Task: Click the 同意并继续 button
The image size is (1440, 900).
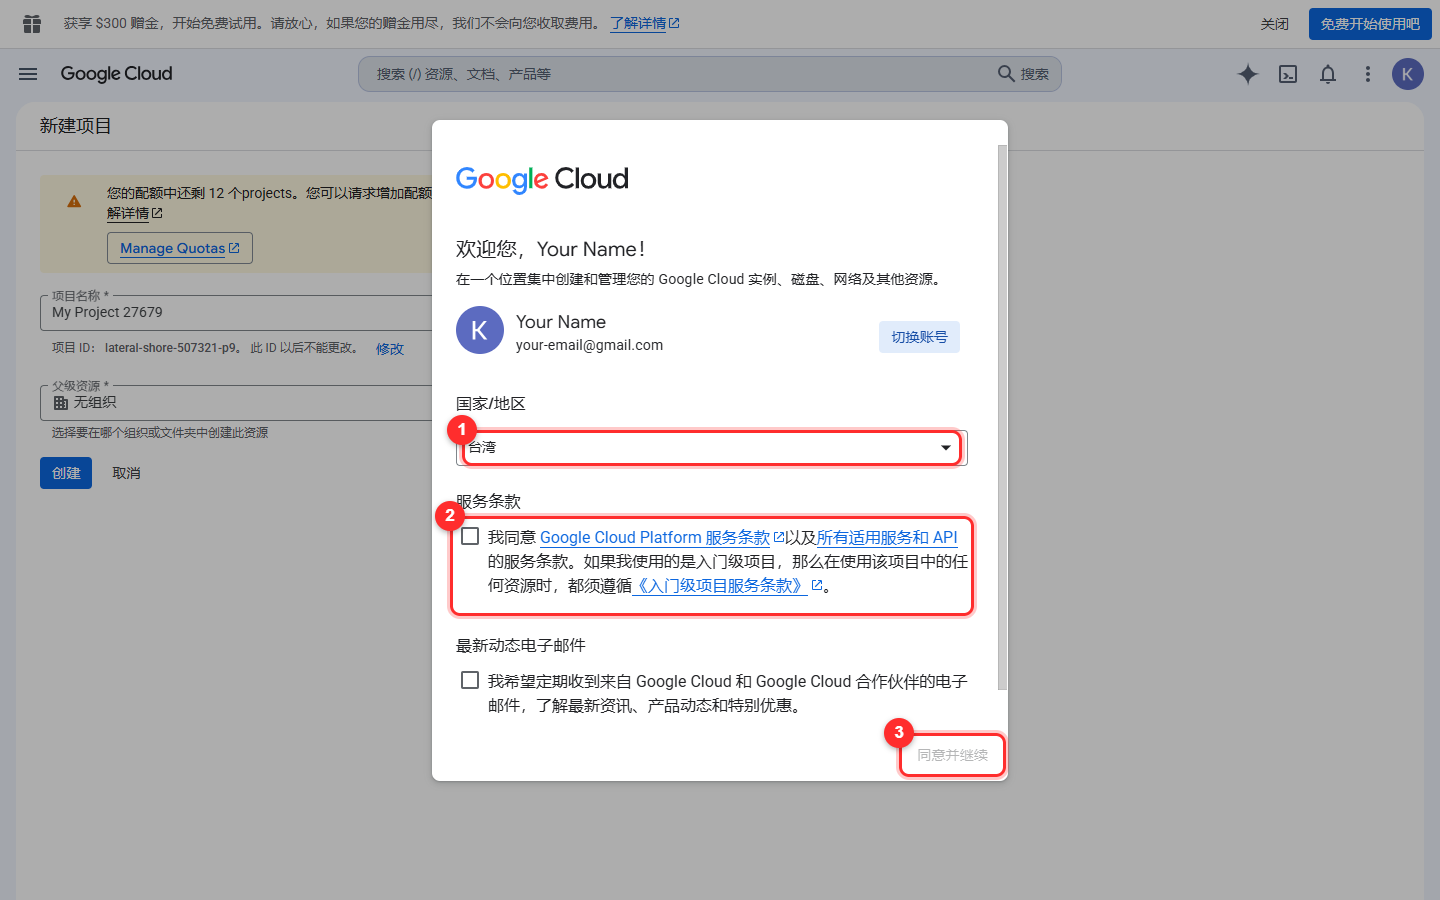Action: pos(952,755)
